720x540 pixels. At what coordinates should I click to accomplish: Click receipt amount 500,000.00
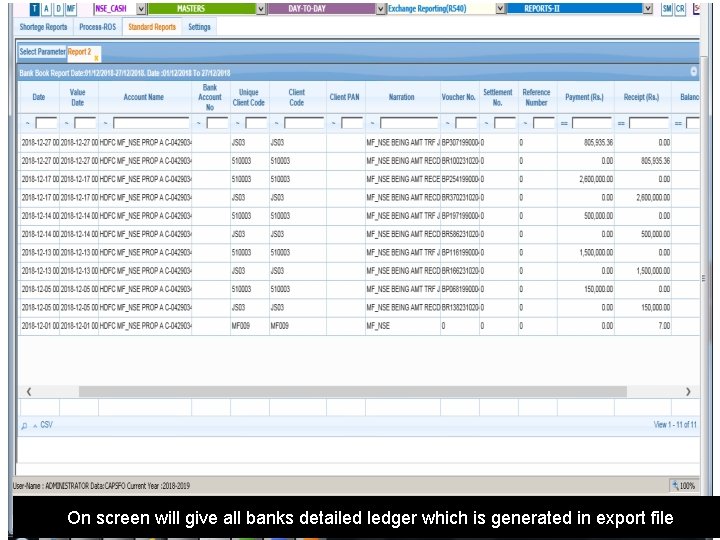point(656,234)
